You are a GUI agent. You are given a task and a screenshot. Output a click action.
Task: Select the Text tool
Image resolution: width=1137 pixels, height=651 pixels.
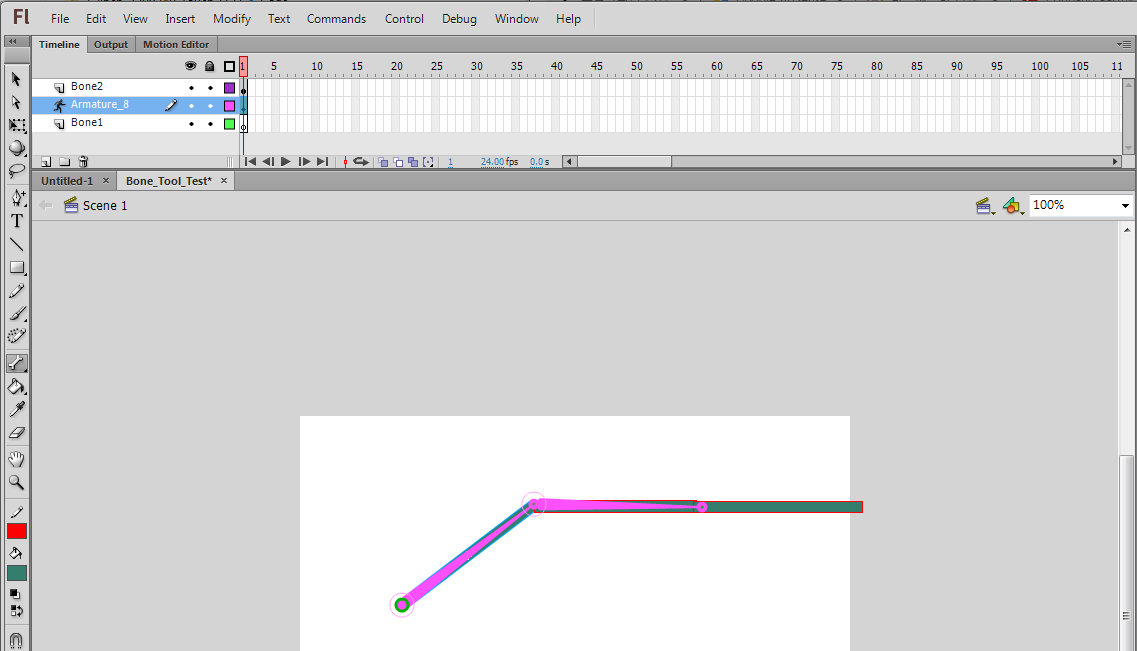(17, 221)
